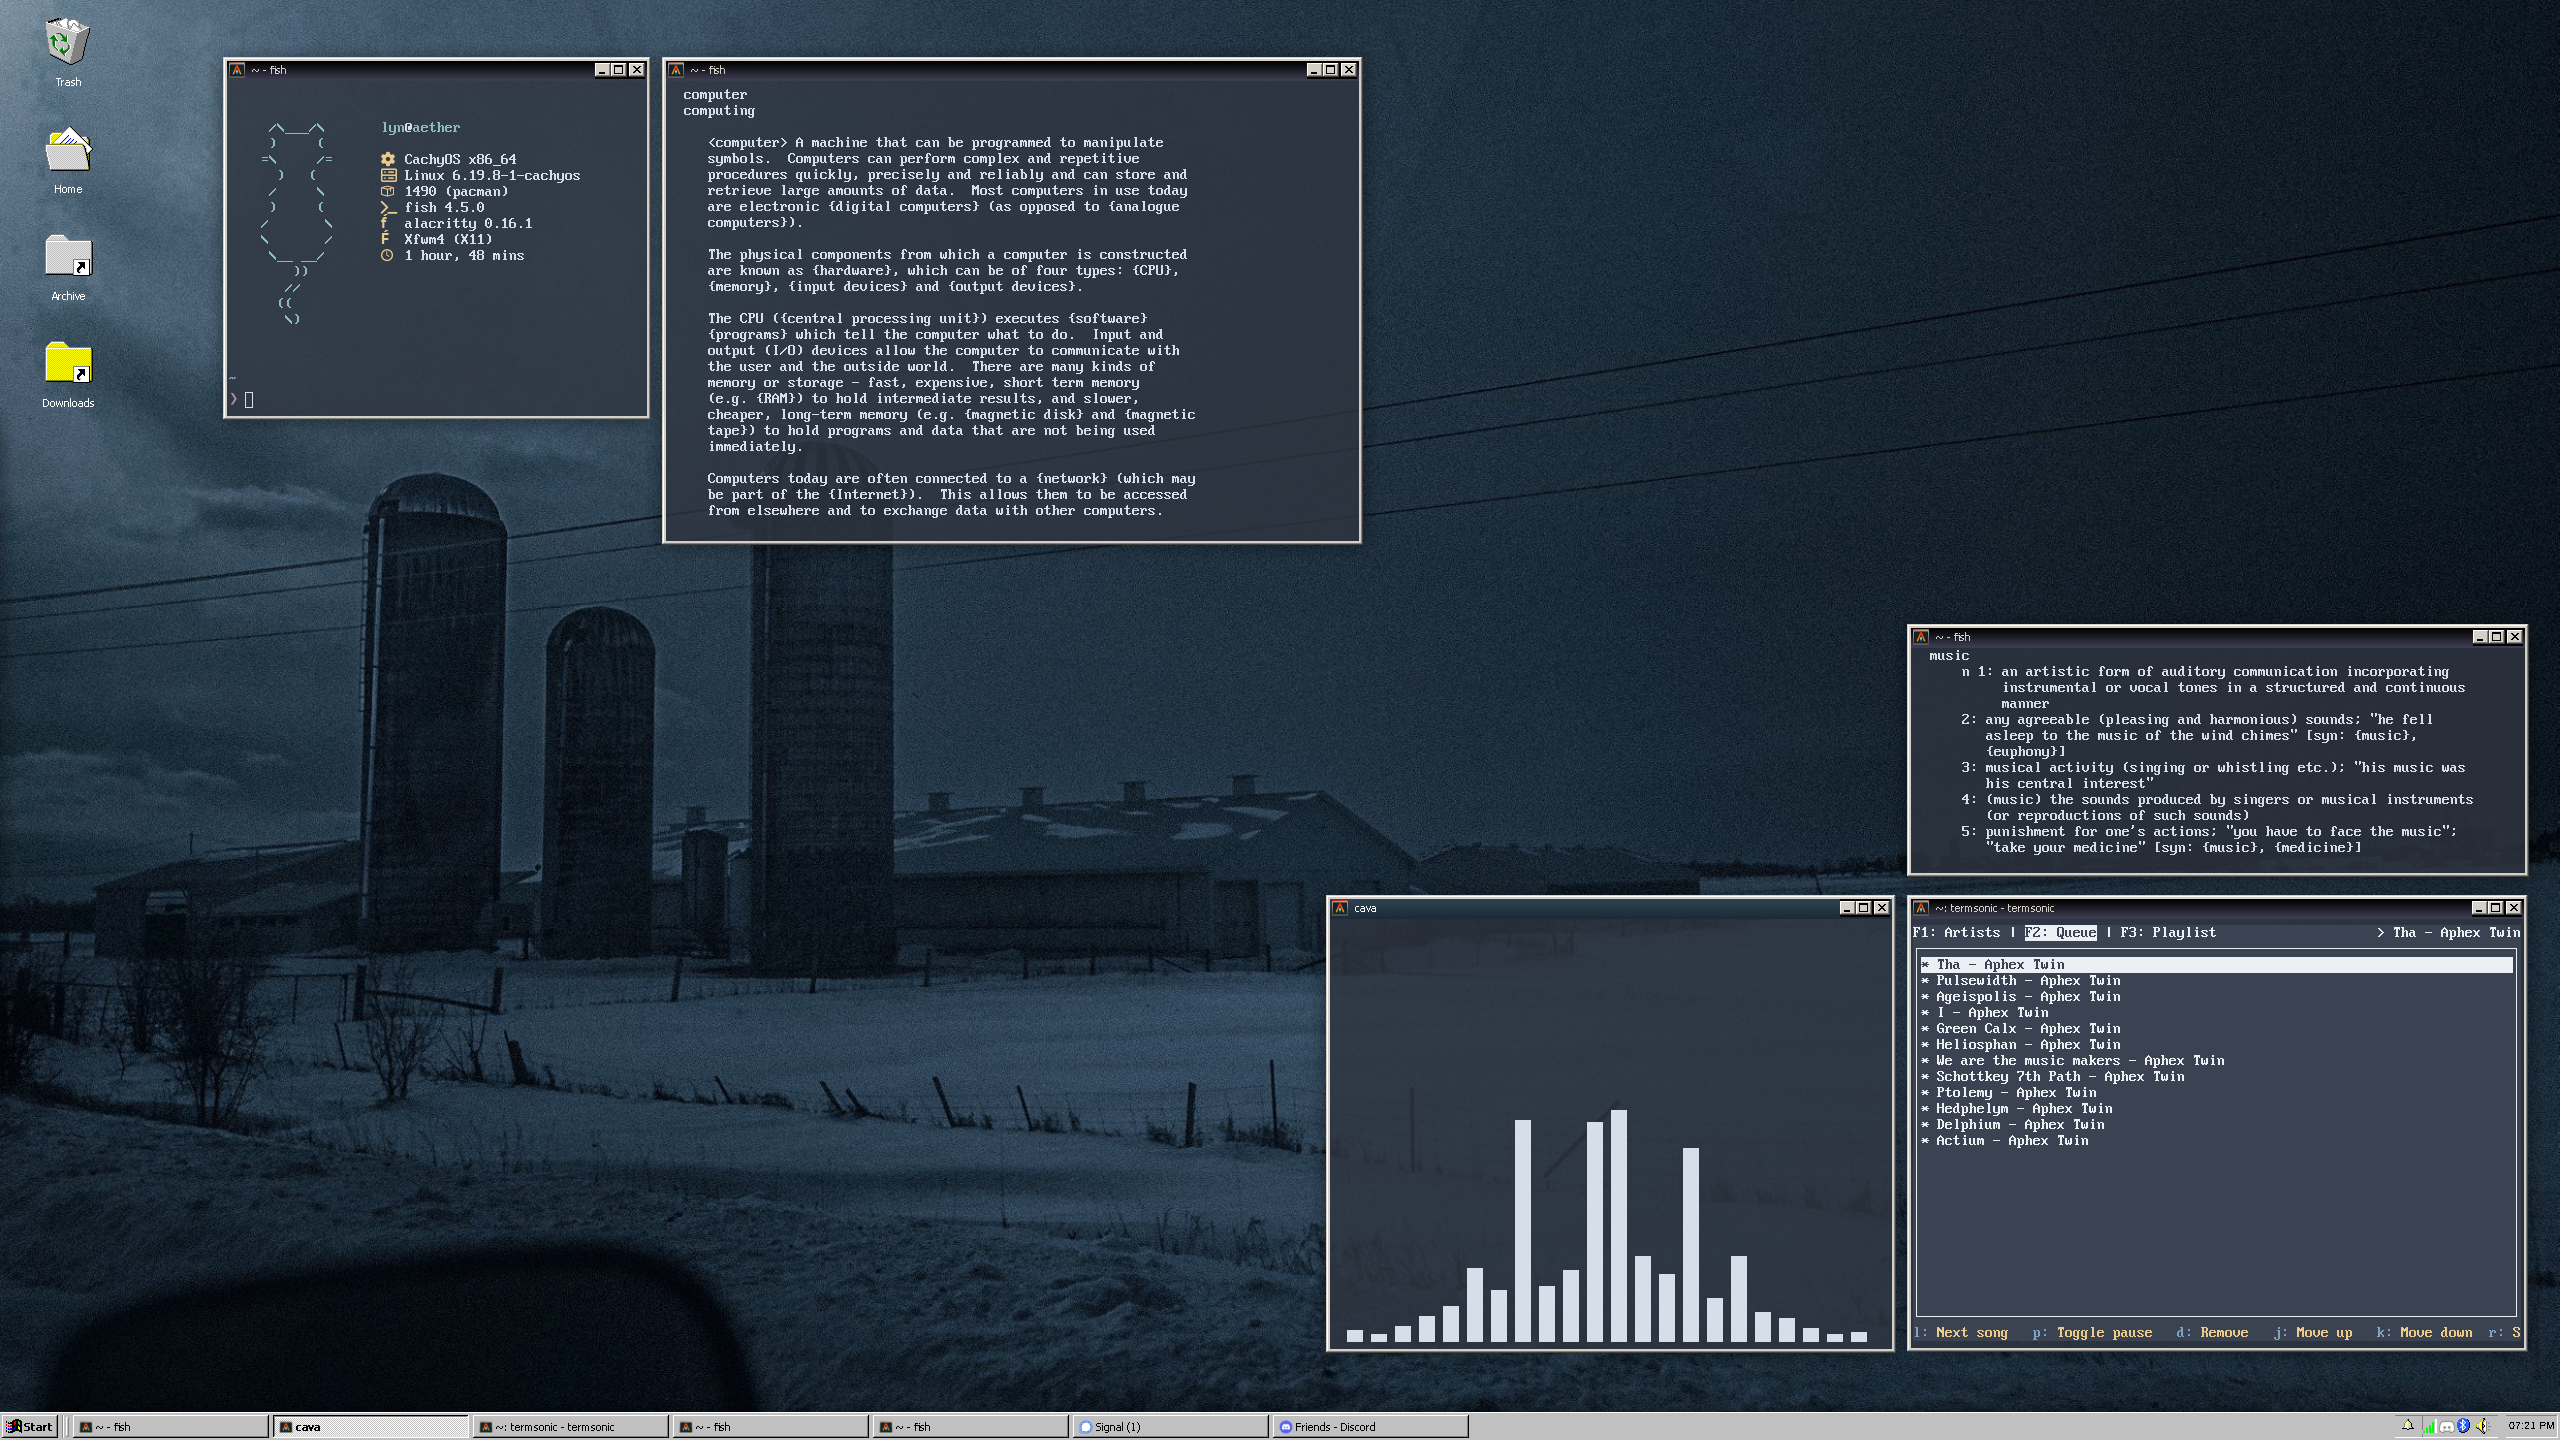Click the network signal tray icon
The width and height of the screenshot is (2560, 1440).
click(x=2430, y=1427)
